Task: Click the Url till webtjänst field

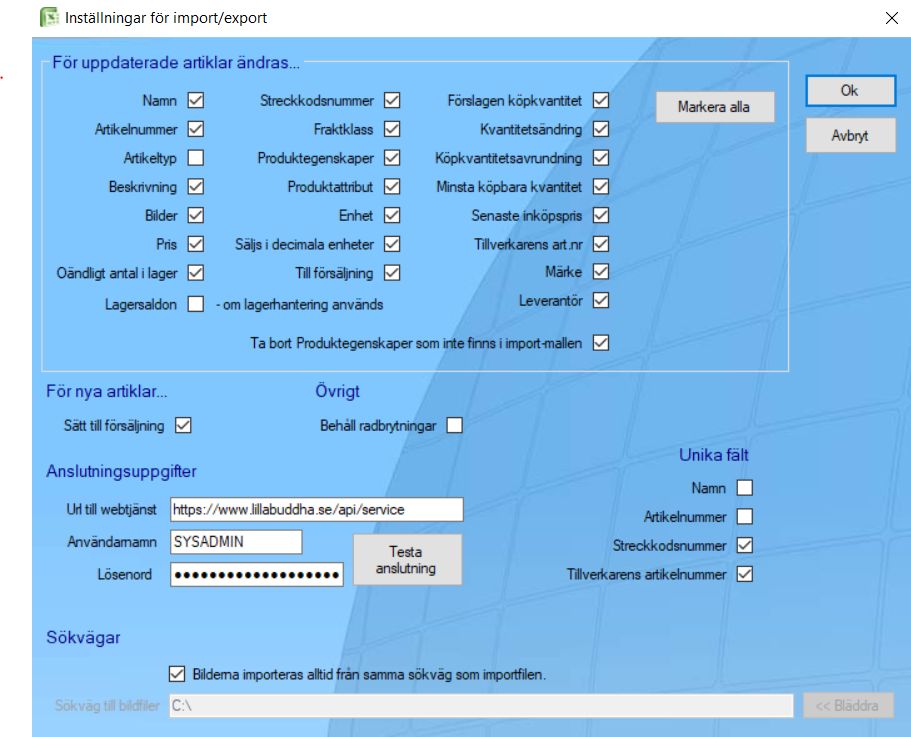Action: [317, 509]
